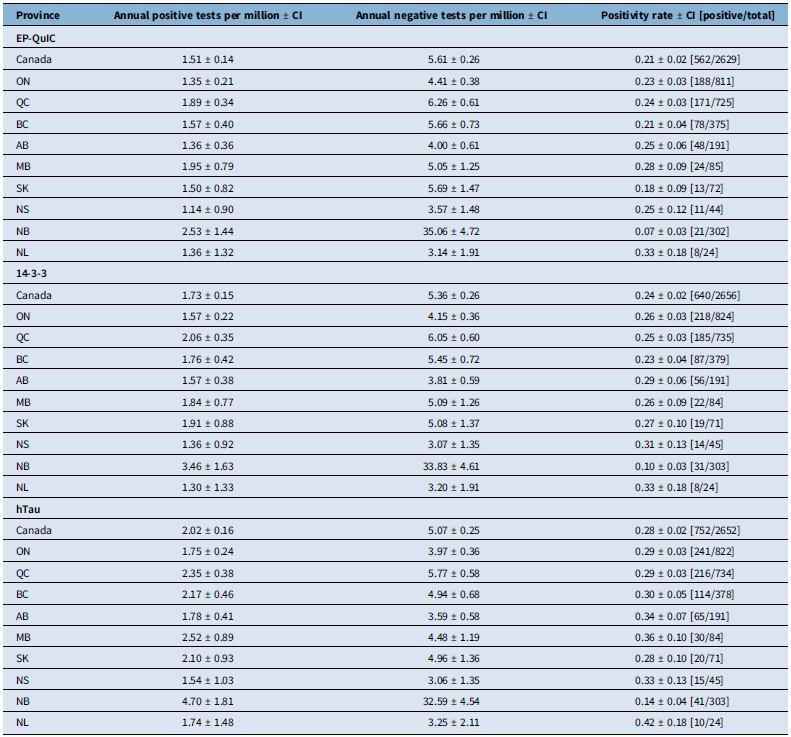The image size is (791, 737).
Task: Select the value 32.59 ± 4.54
Action: 453,700
